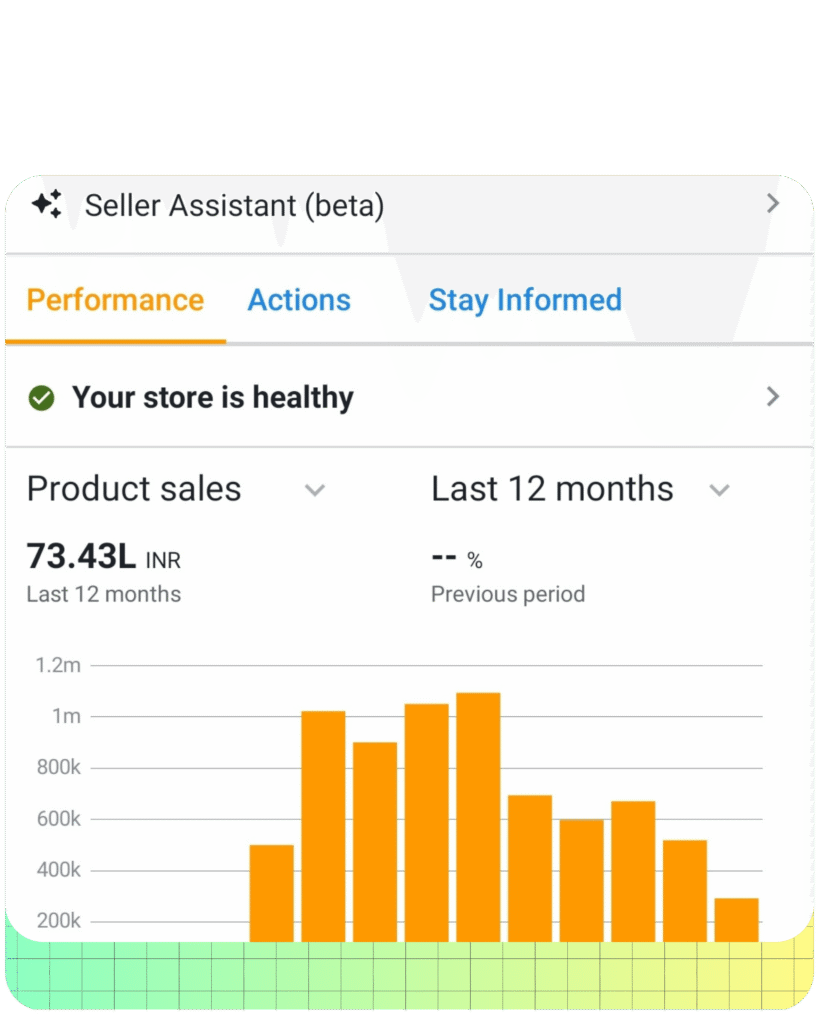This screenshot has width=819, height=1024.
Task: Select the last, shortest bar in the chart
Action: pos(736,920)
